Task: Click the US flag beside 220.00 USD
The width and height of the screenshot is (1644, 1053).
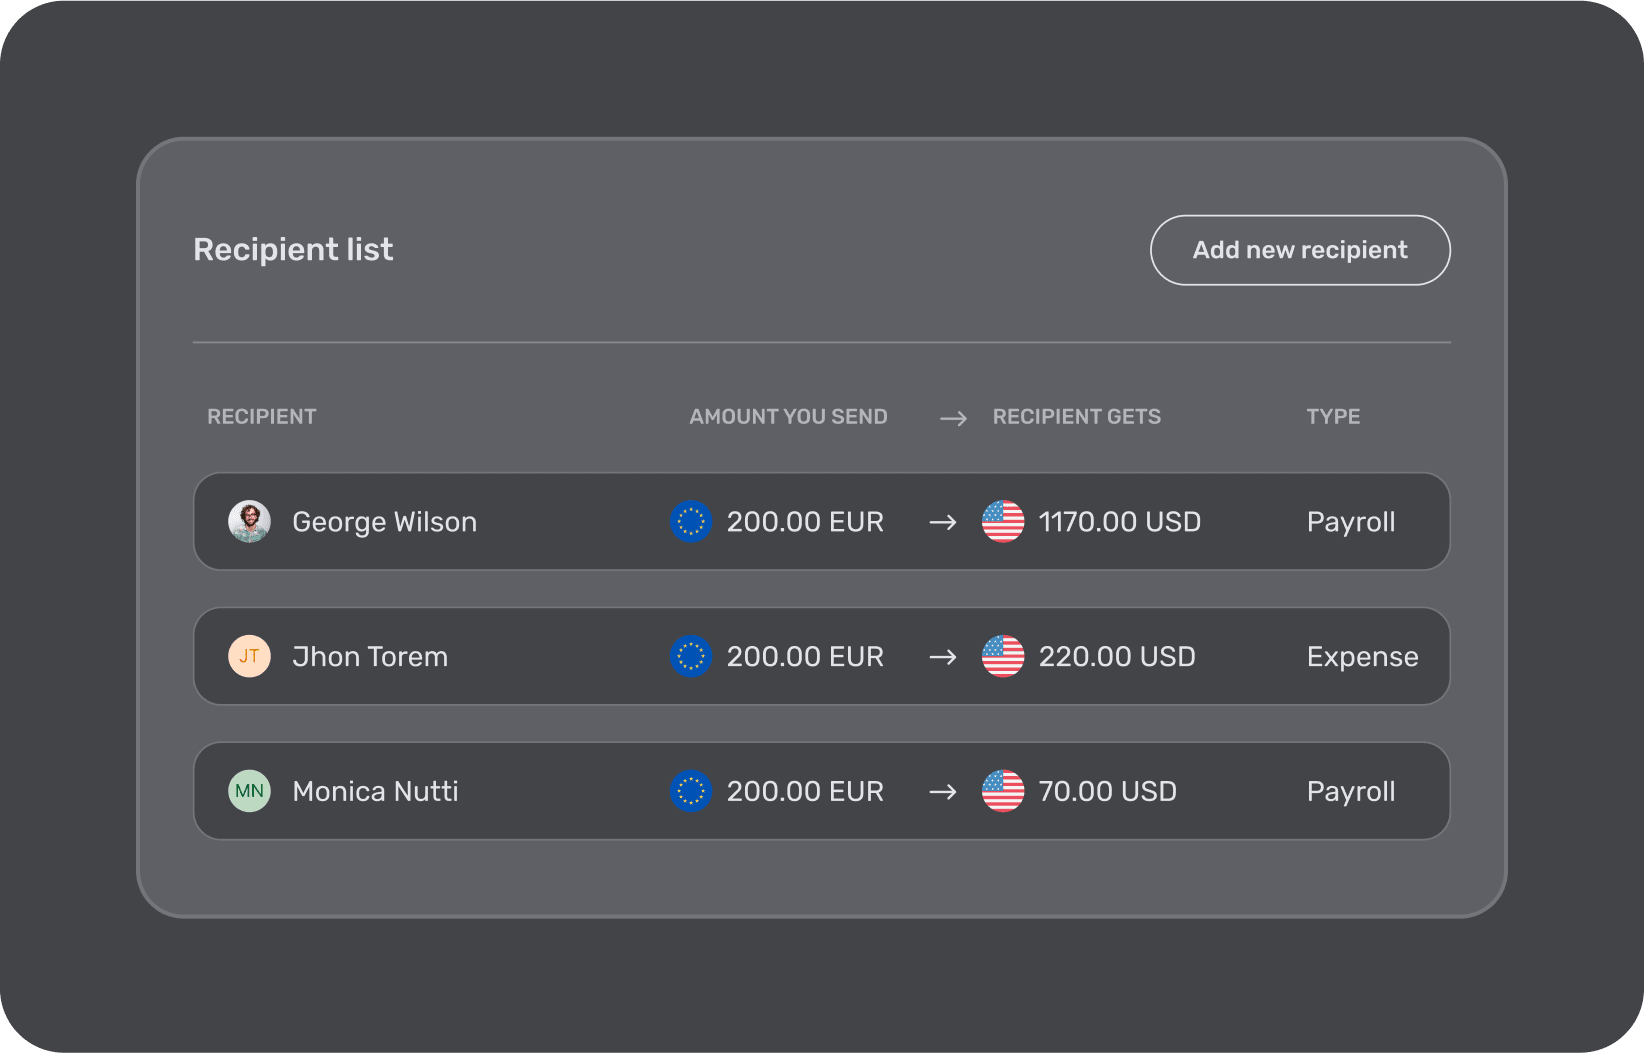Action: tap(1003, 656)
